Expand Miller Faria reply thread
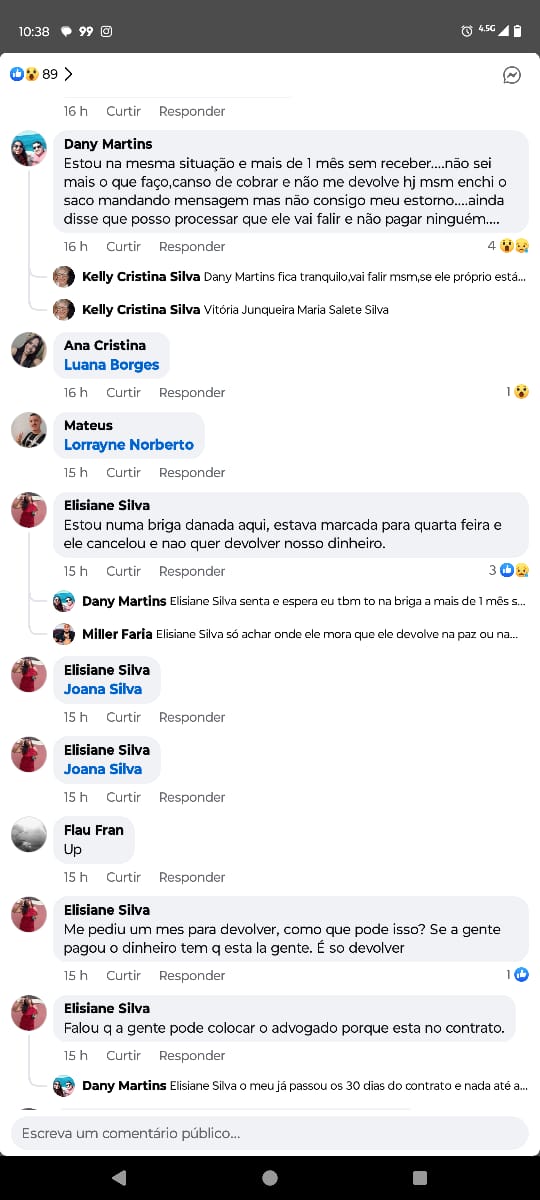This screenshot has height=1200, width=540. pos(300,634)
